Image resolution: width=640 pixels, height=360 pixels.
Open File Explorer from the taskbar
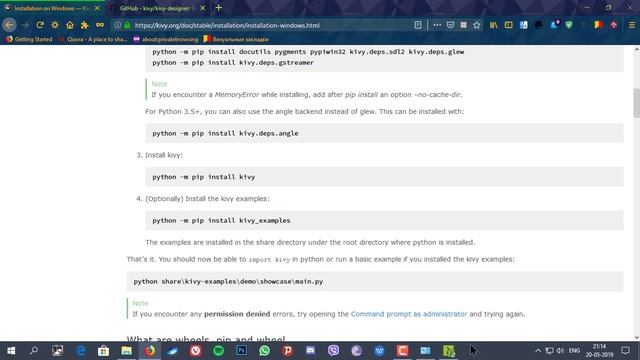click(127, 351)
